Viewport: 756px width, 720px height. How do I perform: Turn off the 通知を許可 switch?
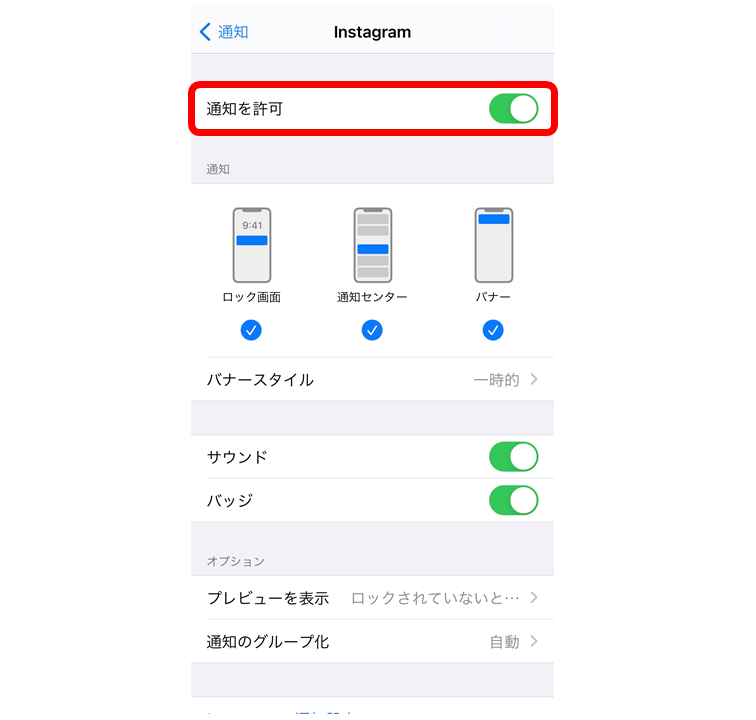[513, 109]
